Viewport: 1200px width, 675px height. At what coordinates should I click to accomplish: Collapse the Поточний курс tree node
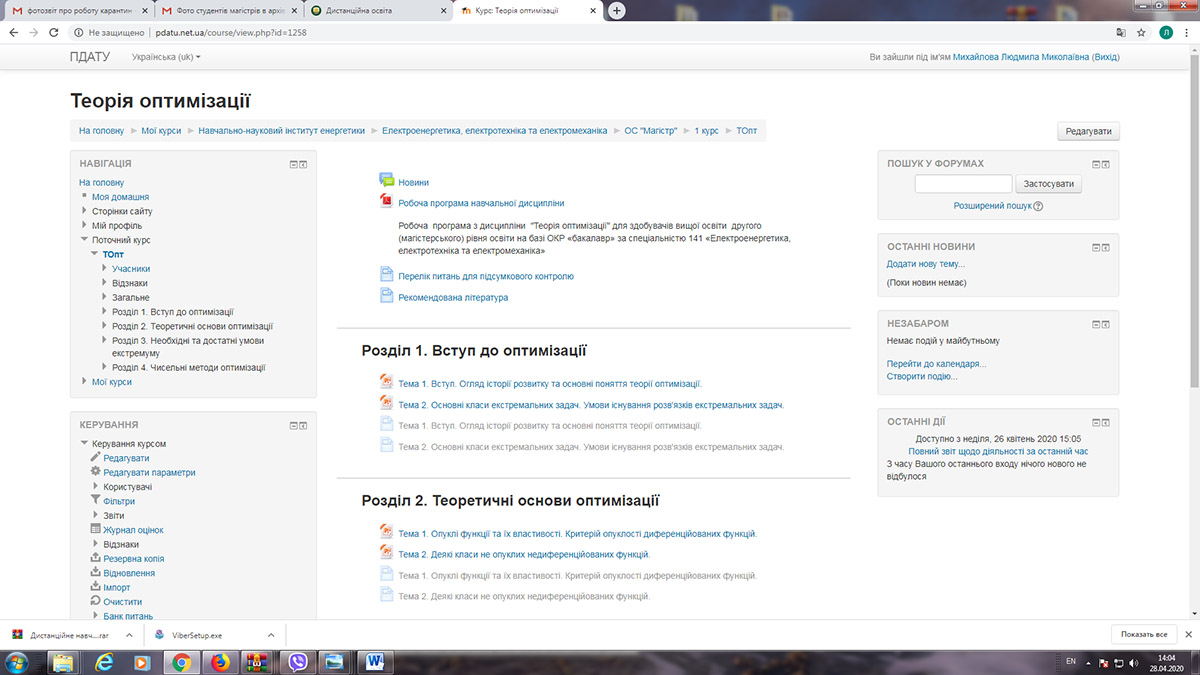(84, 240)
